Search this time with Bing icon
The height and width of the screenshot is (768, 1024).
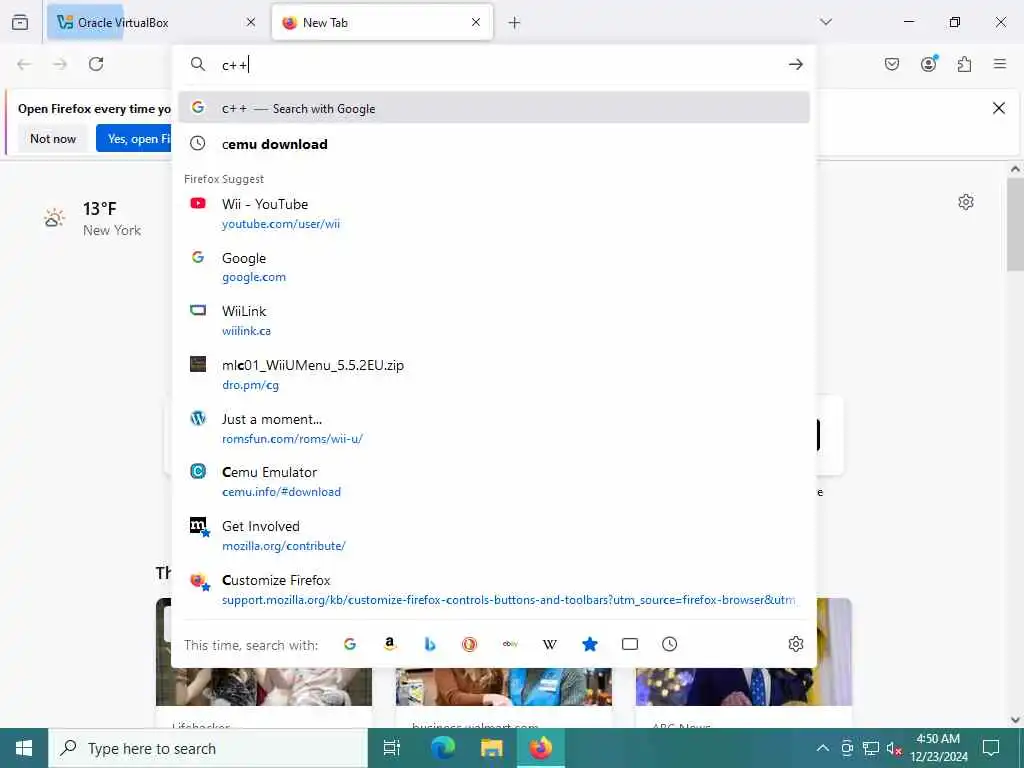(x=430, y=645)
